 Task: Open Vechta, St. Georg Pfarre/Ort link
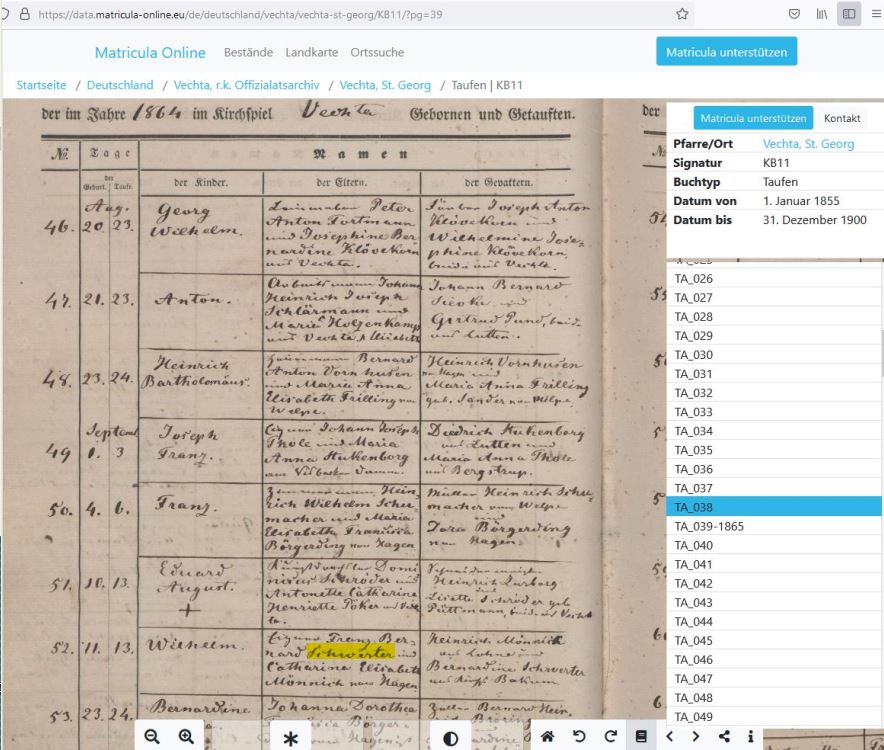[x=808, y=144]
